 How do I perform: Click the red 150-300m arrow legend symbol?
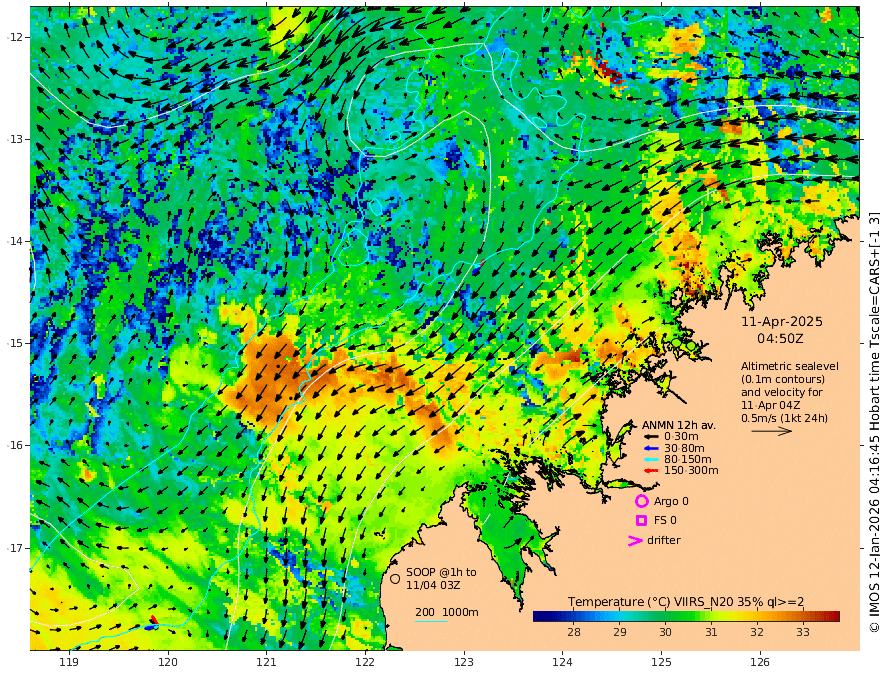(650, 471)
